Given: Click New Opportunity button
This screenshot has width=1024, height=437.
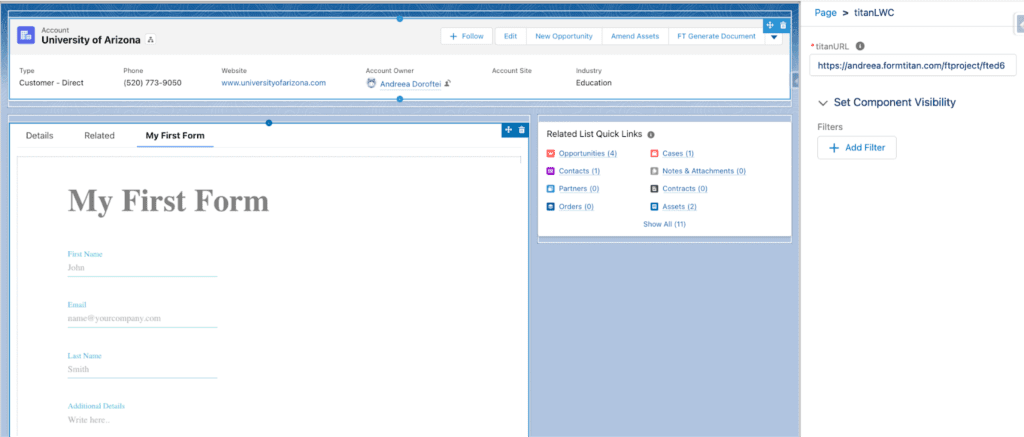Looking at the screenshot, I should (564, 37).
